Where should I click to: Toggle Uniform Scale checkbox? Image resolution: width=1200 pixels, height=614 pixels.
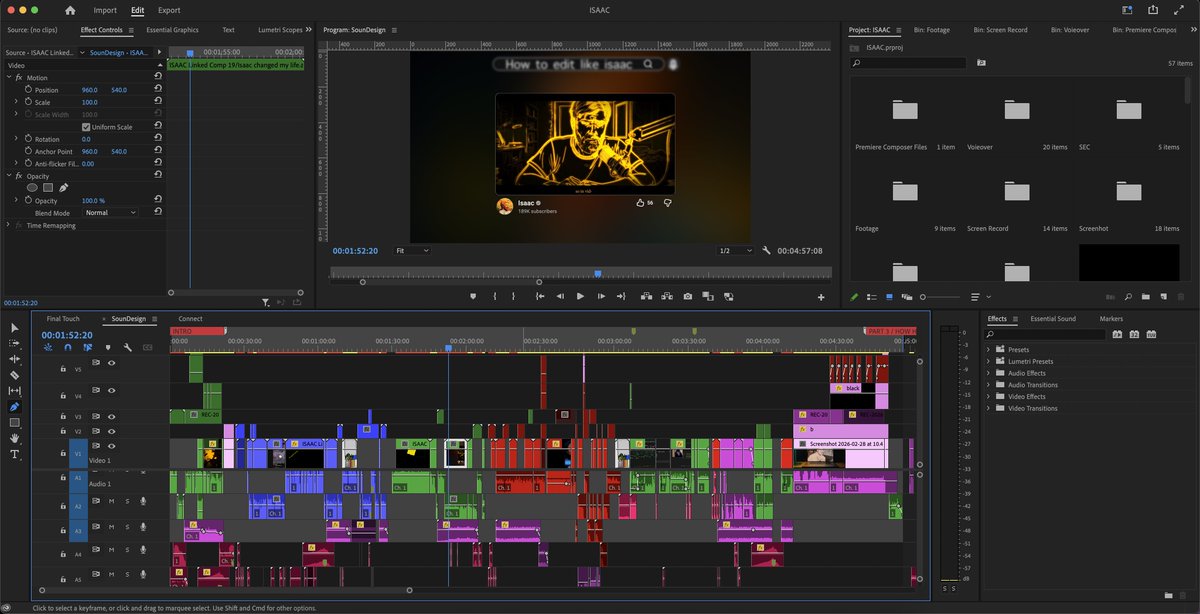click(x=85, y=127)
